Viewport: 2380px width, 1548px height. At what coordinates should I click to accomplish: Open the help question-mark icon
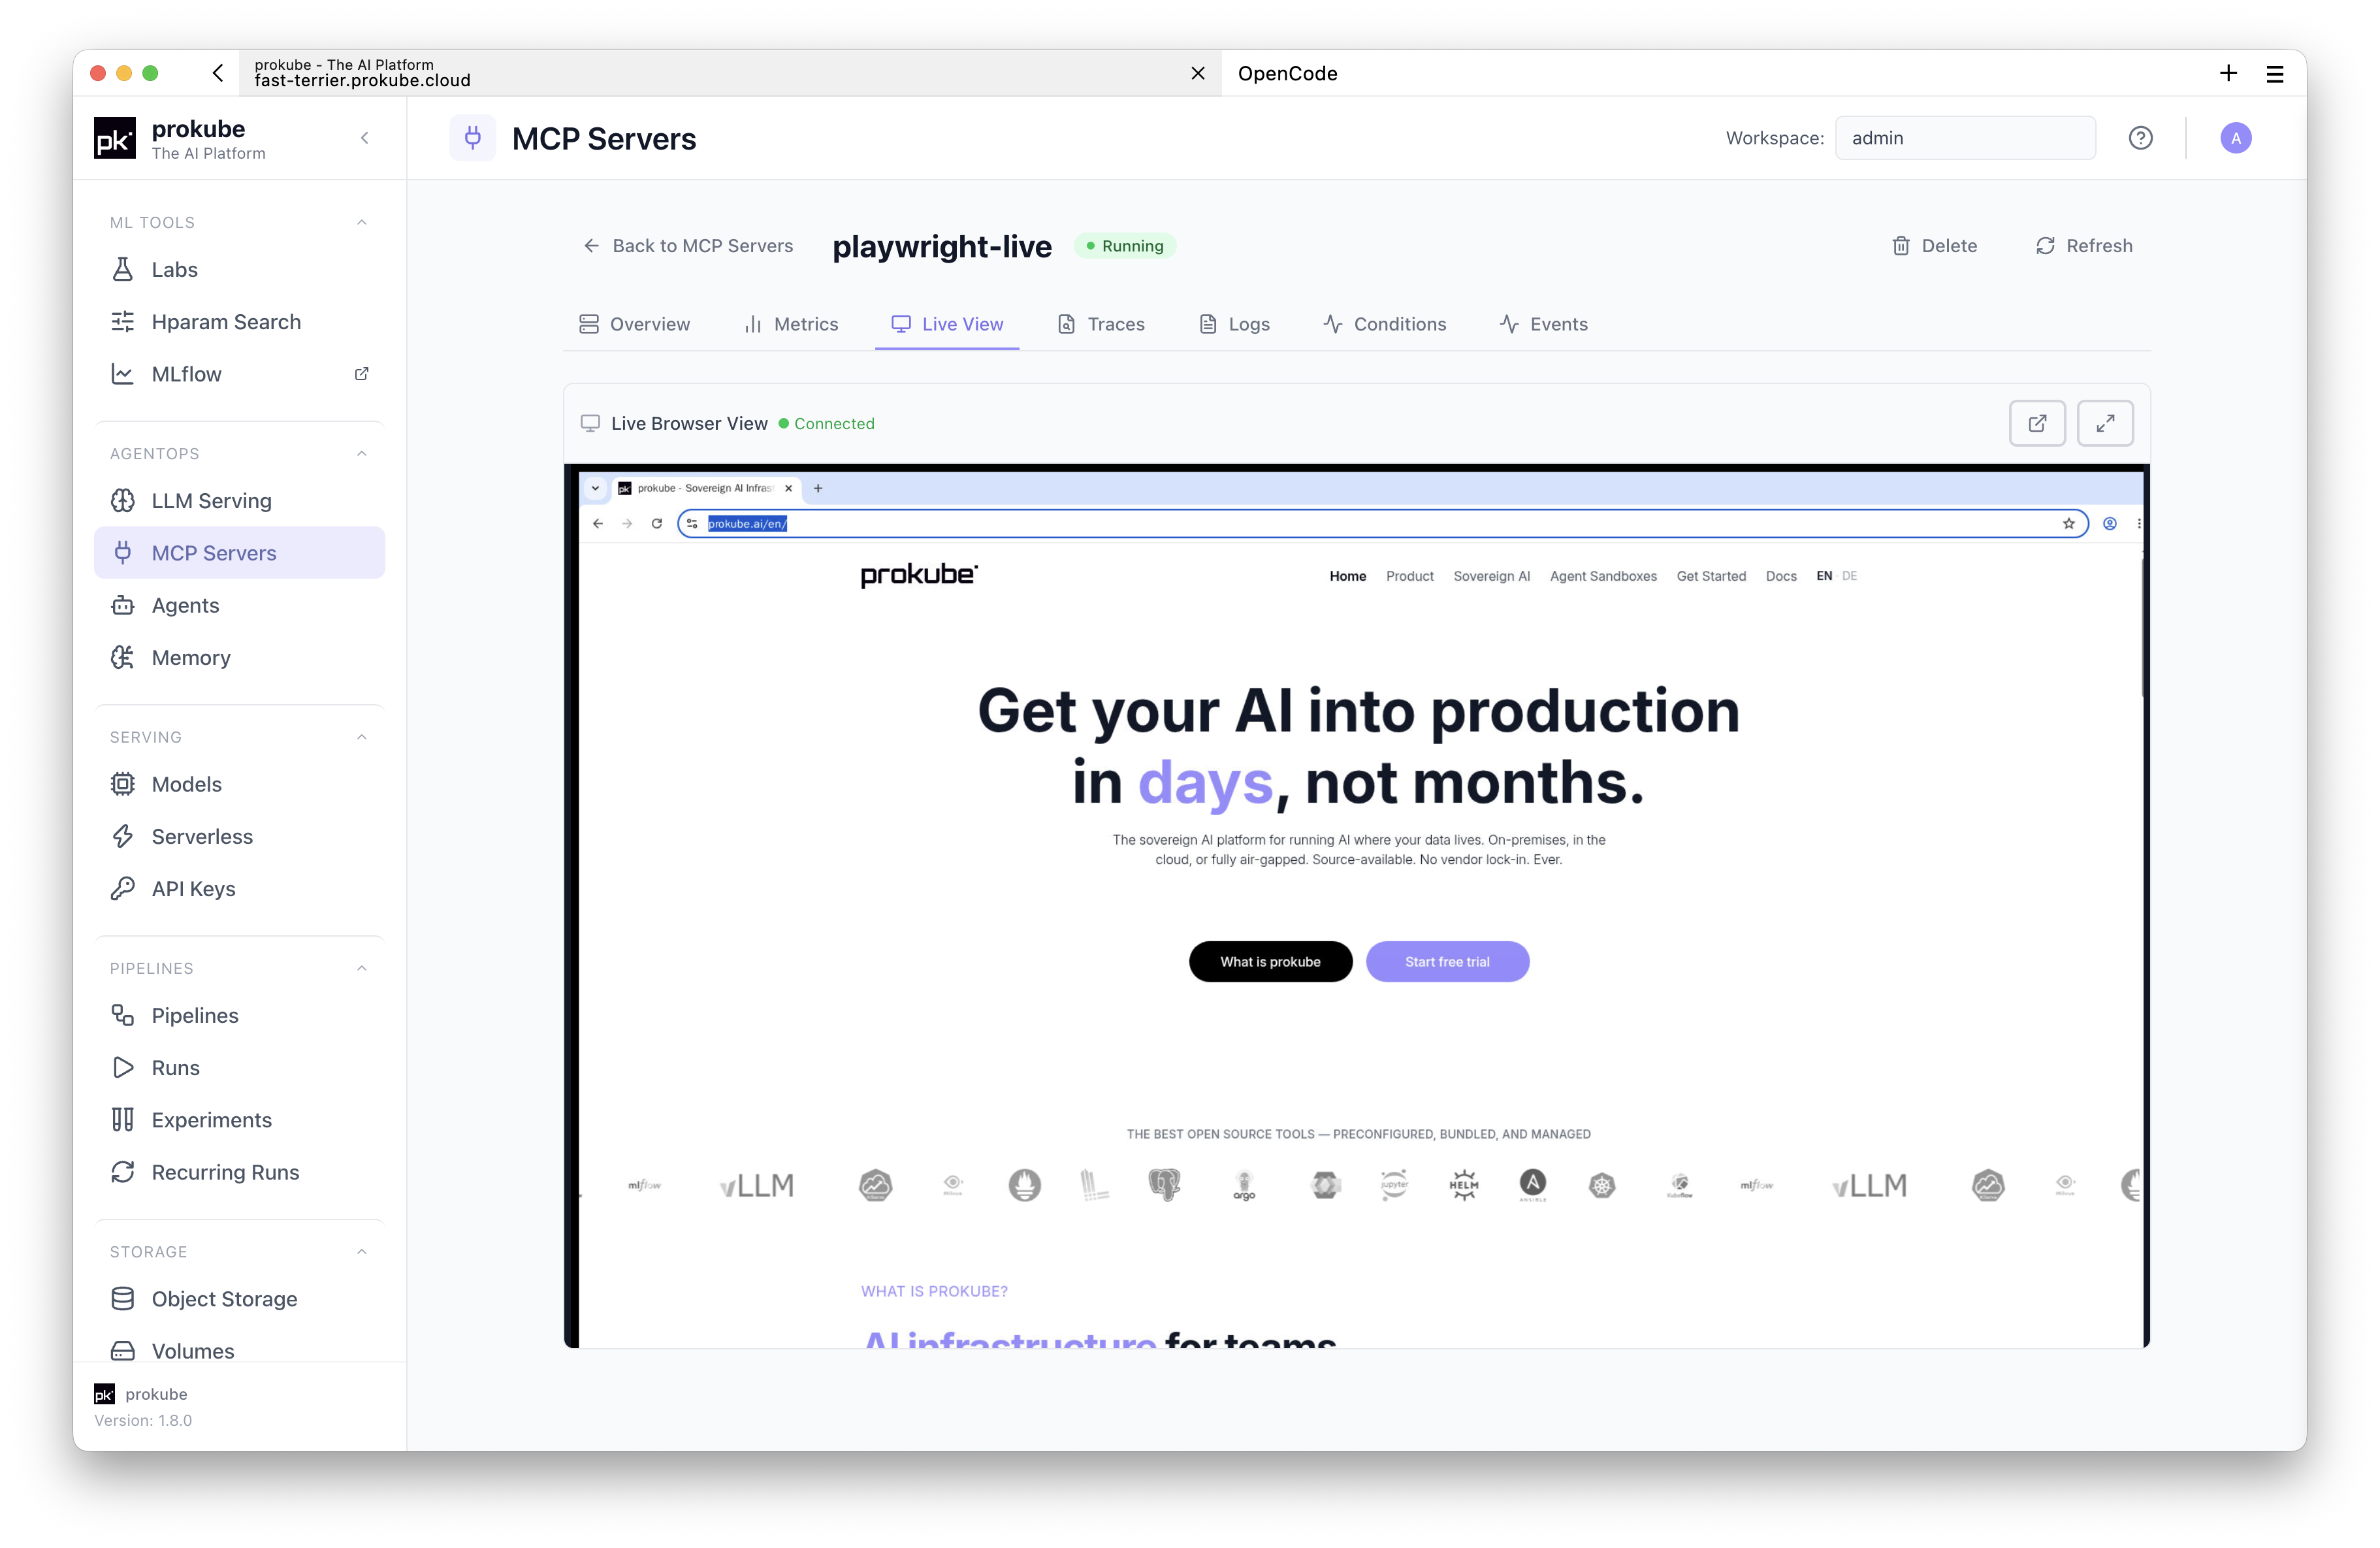coord(2140,138)
